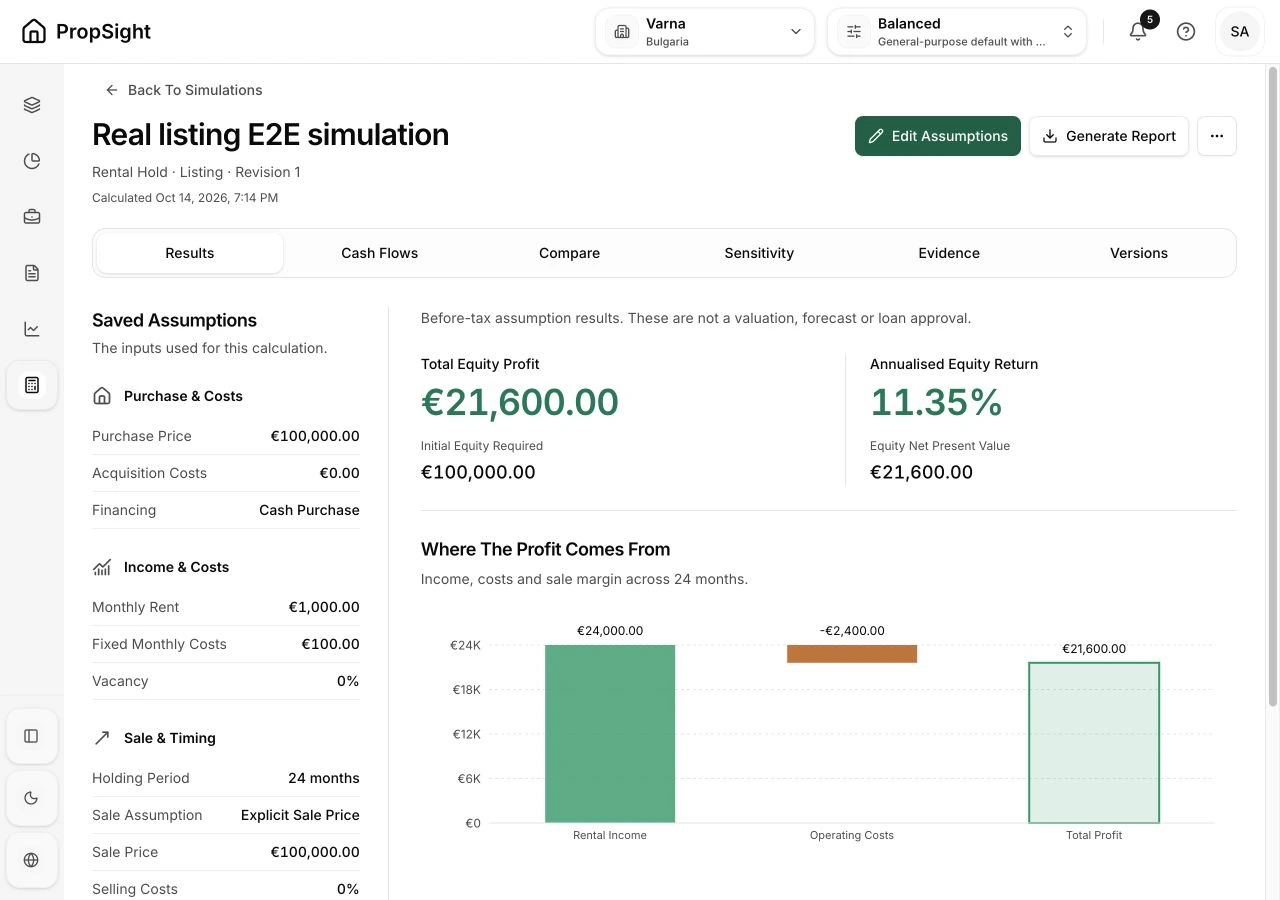Image resolution: width=1280 pixels, height=900 pixels.
Task: Click the sliders icon beside Balanced
Action: click(854, 32)
